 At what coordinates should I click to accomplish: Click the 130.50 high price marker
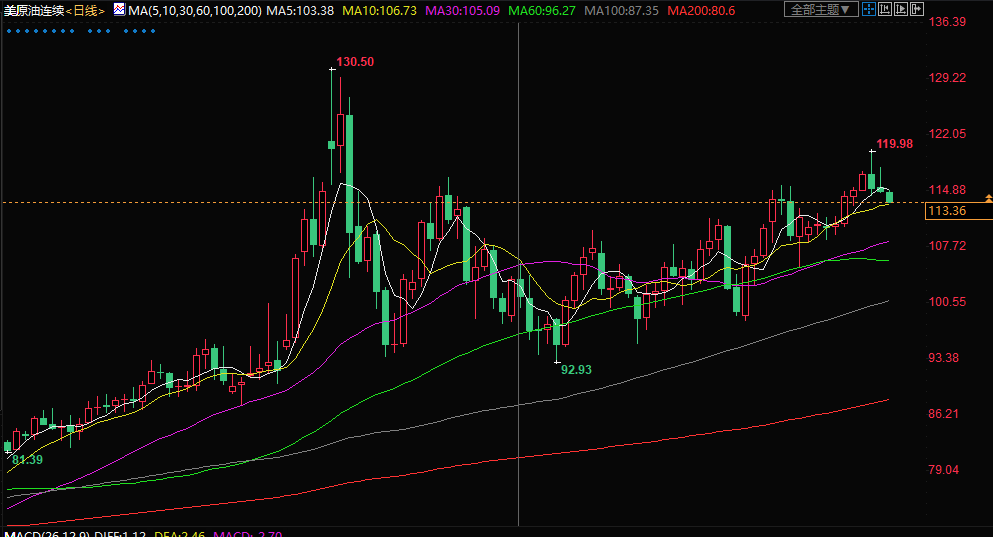coord(355,62)
